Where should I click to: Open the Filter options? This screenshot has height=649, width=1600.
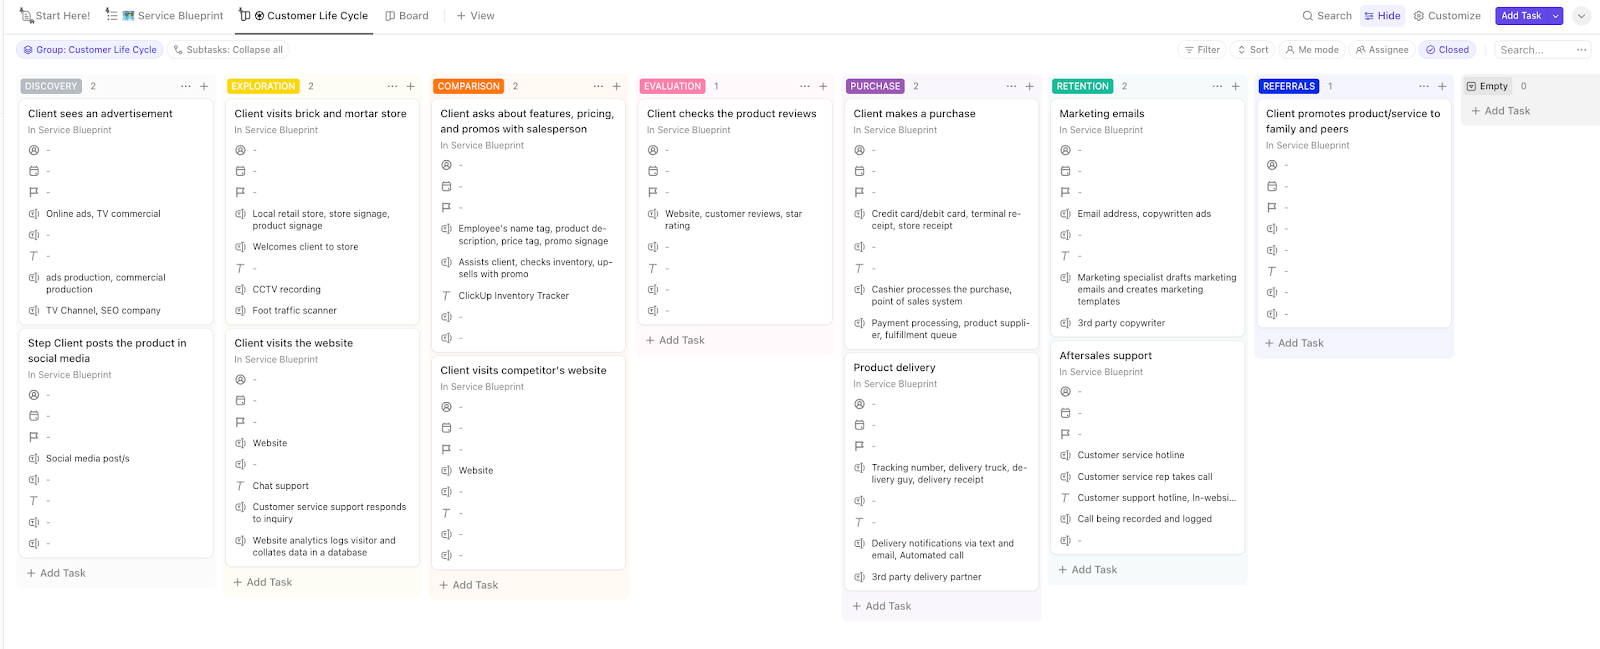tap(1202, 50)
